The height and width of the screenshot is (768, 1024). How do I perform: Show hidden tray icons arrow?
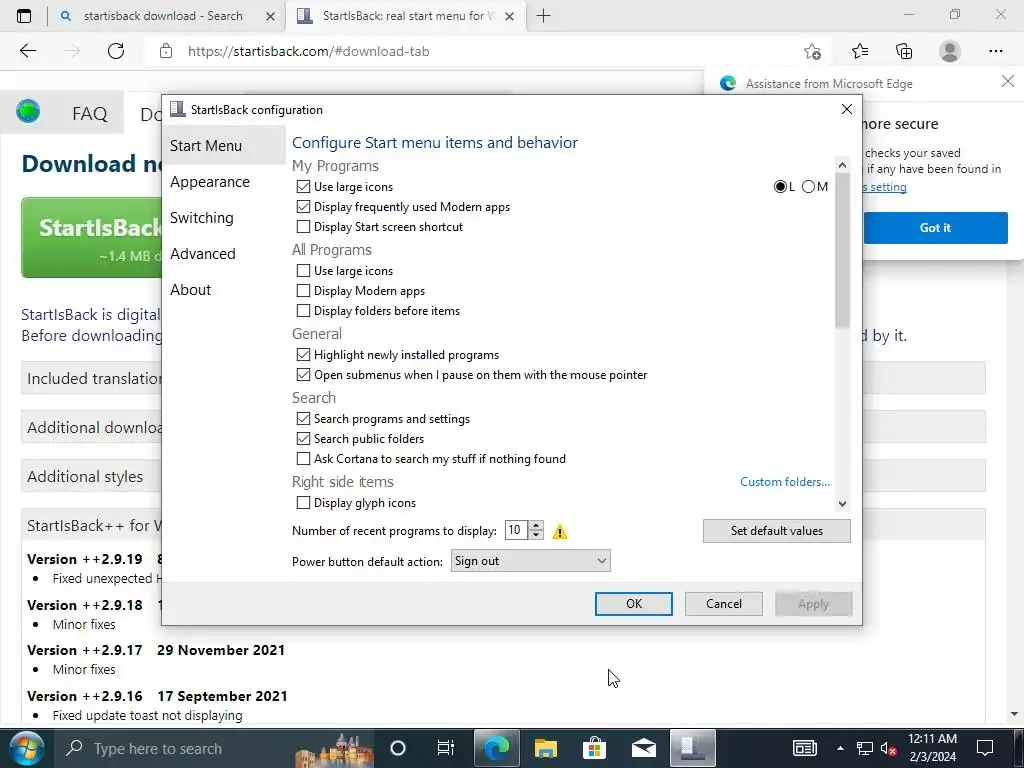coord(840,748)
